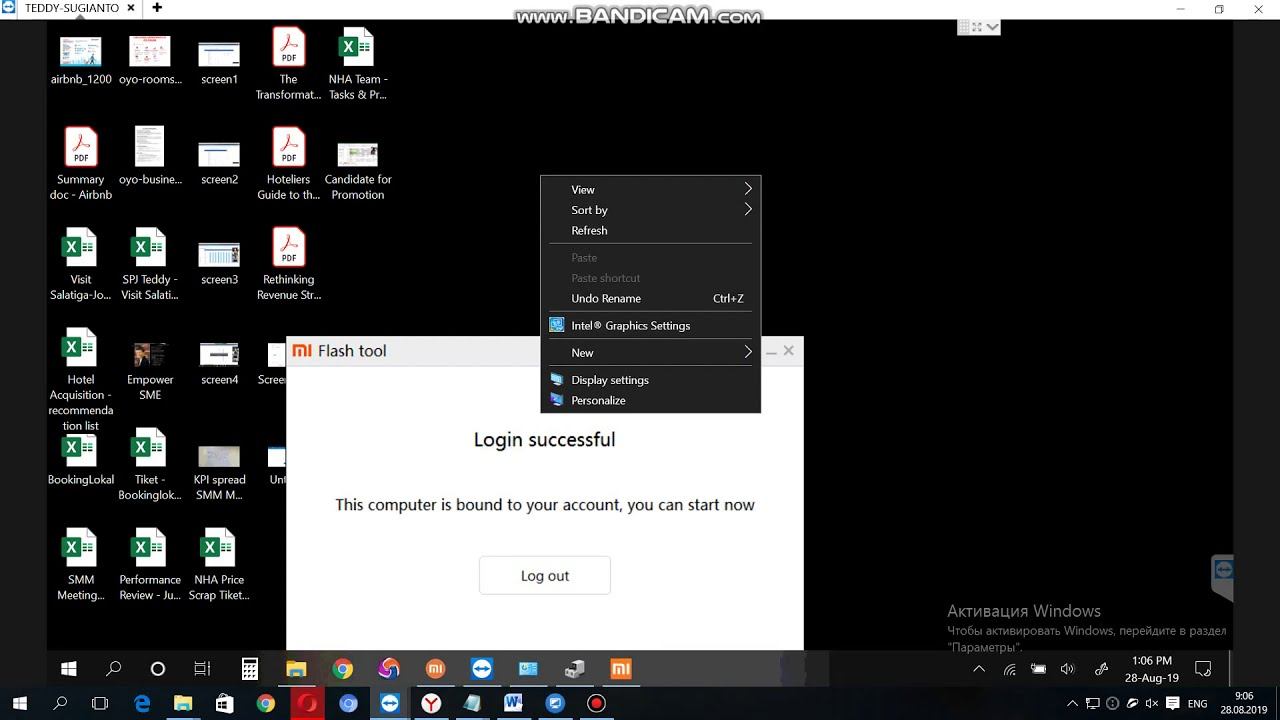Screen dimensions: 1280x720
Task: Click remote volume speaker tray icon
Action: [x=1067, y=669]
